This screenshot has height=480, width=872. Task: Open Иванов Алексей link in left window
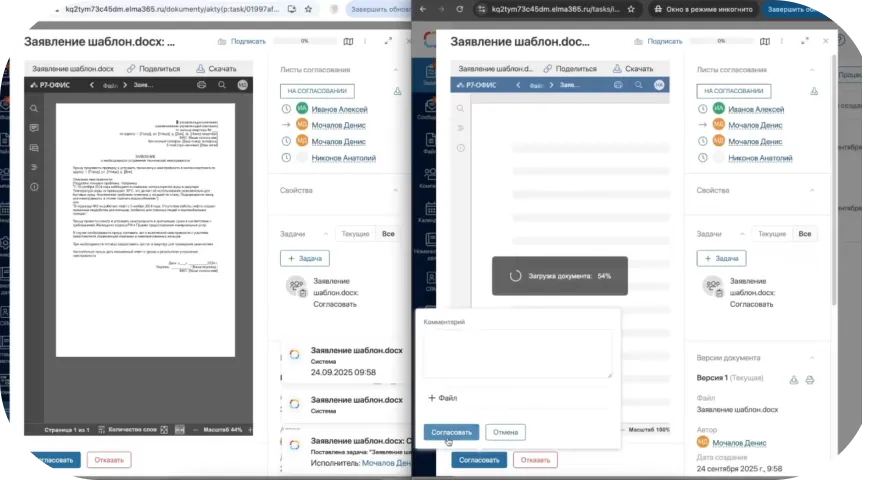(338, 108)
